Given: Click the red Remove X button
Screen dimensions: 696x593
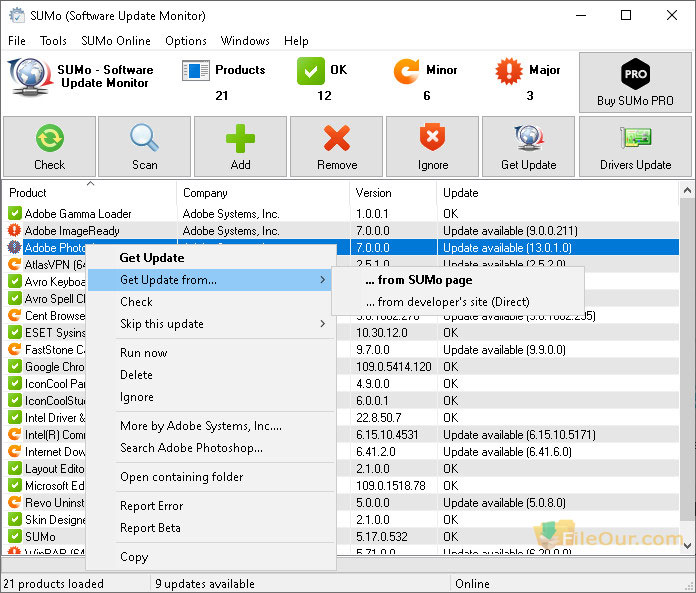Looking at the screenshot, I should [336, 146].
